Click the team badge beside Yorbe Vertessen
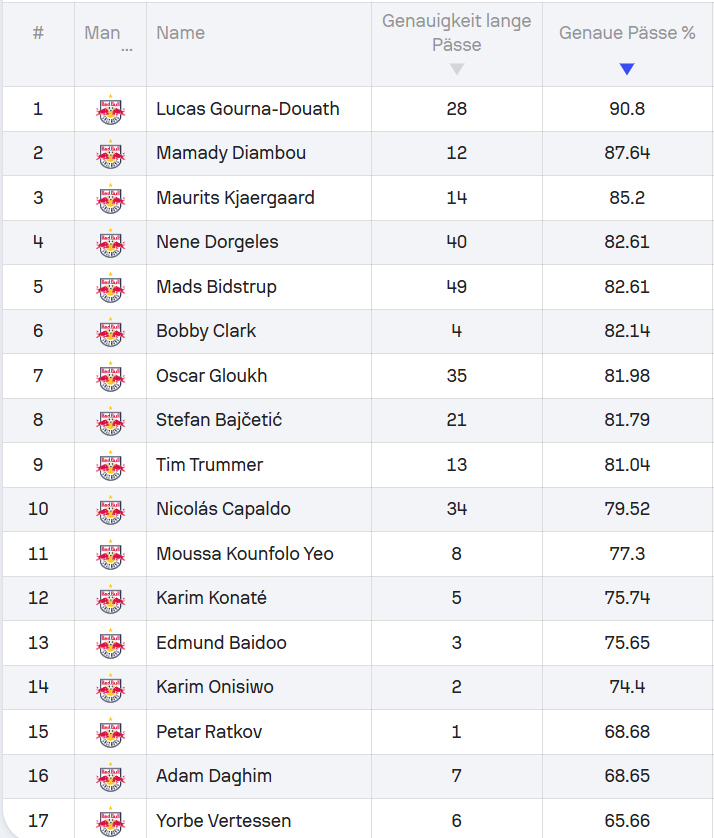This screenshot has height=838, width=714. point(110,822)
